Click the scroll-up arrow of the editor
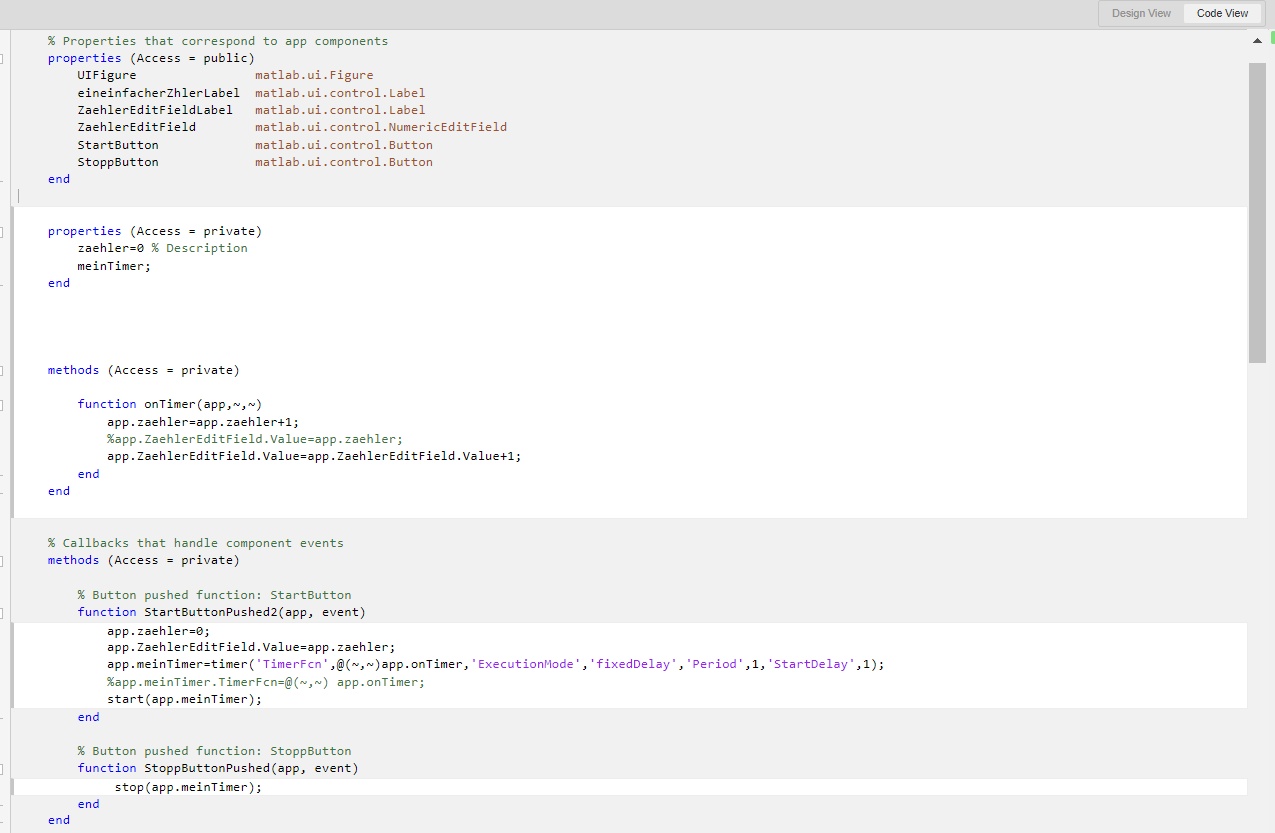The height and width of the screenshot is (833, 1275). pos(1257,41)
